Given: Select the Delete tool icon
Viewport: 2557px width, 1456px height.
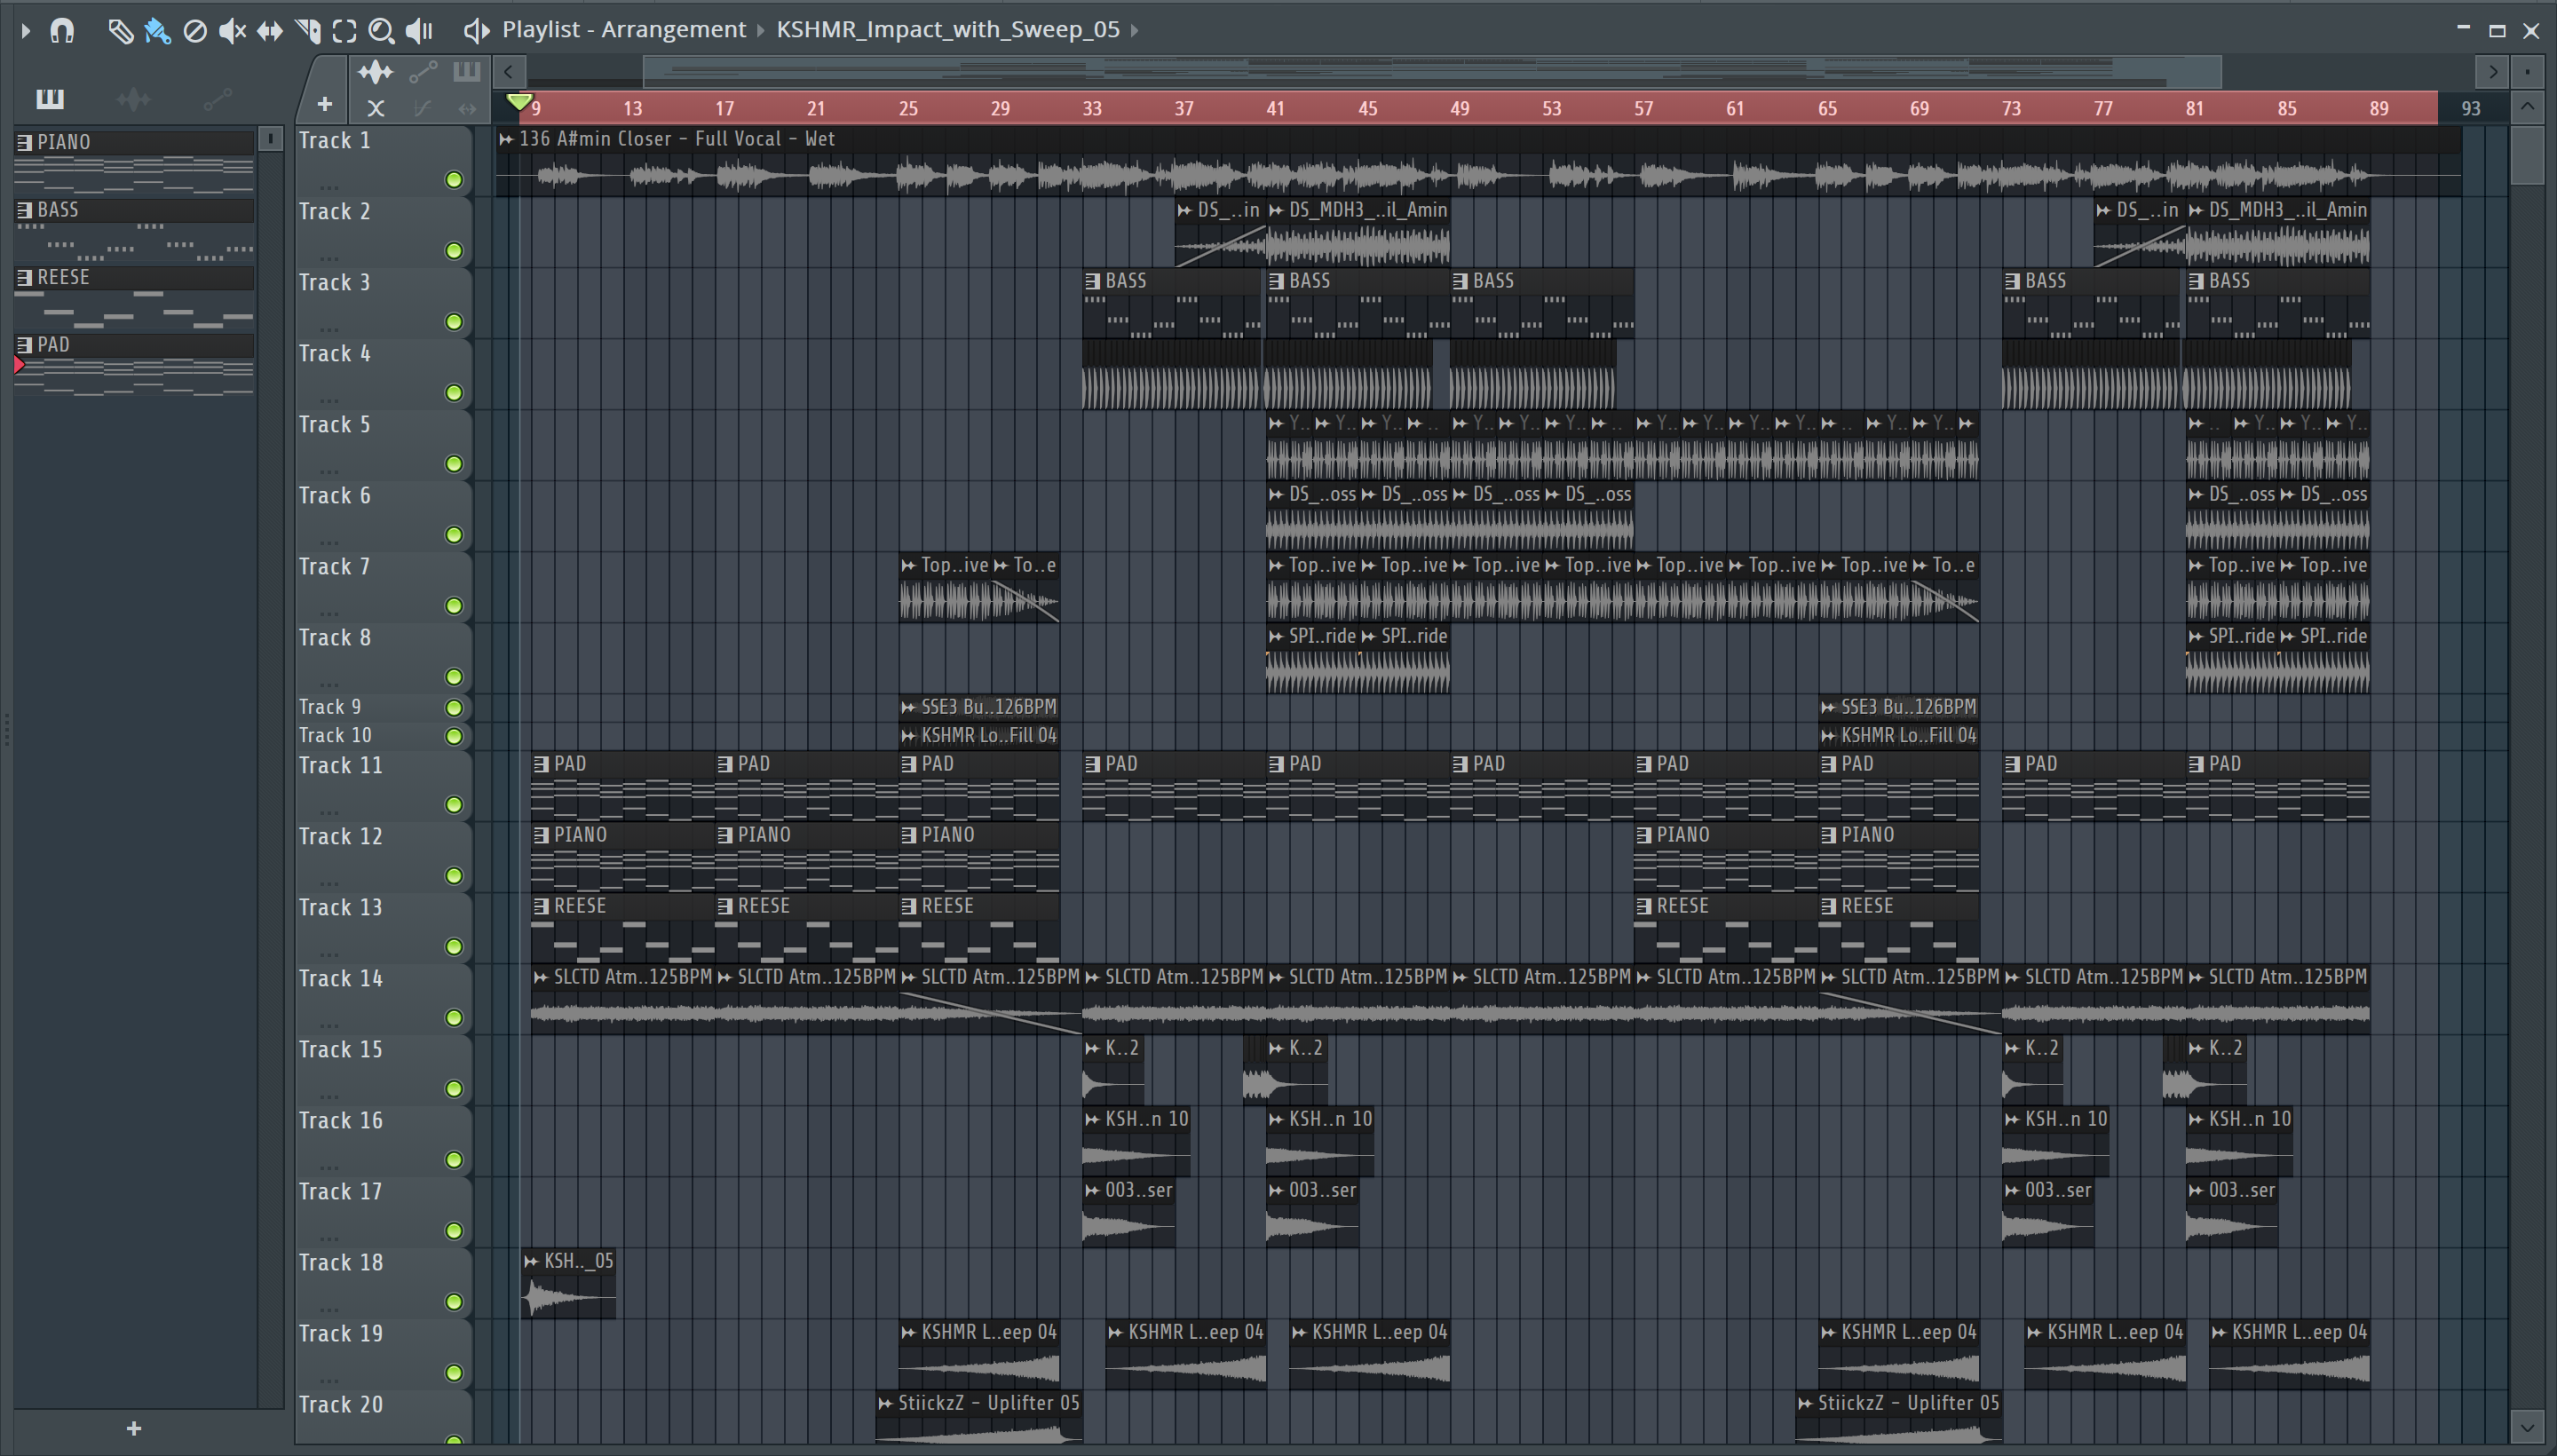Looking at the screenshot, I should pyautogui.click(x=195, y=31).
